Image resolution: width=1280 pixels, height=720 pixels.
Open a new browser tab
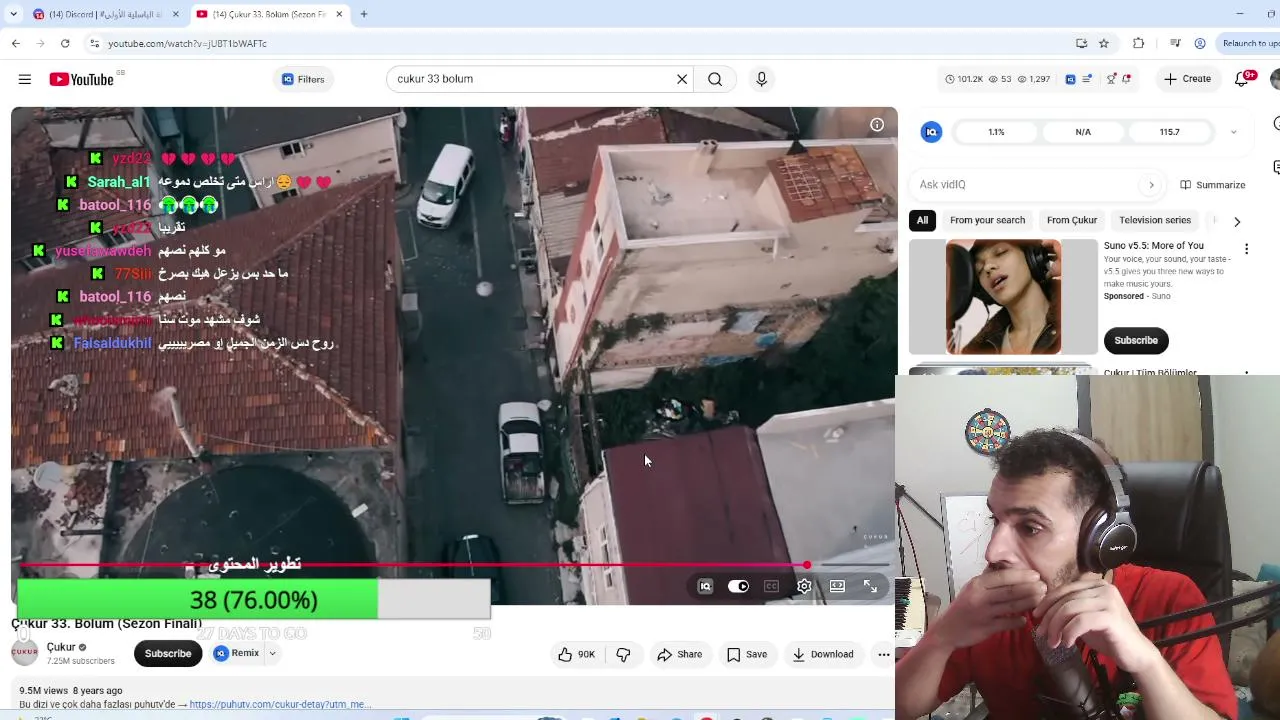pyautogui.click(x=364, y=14)
